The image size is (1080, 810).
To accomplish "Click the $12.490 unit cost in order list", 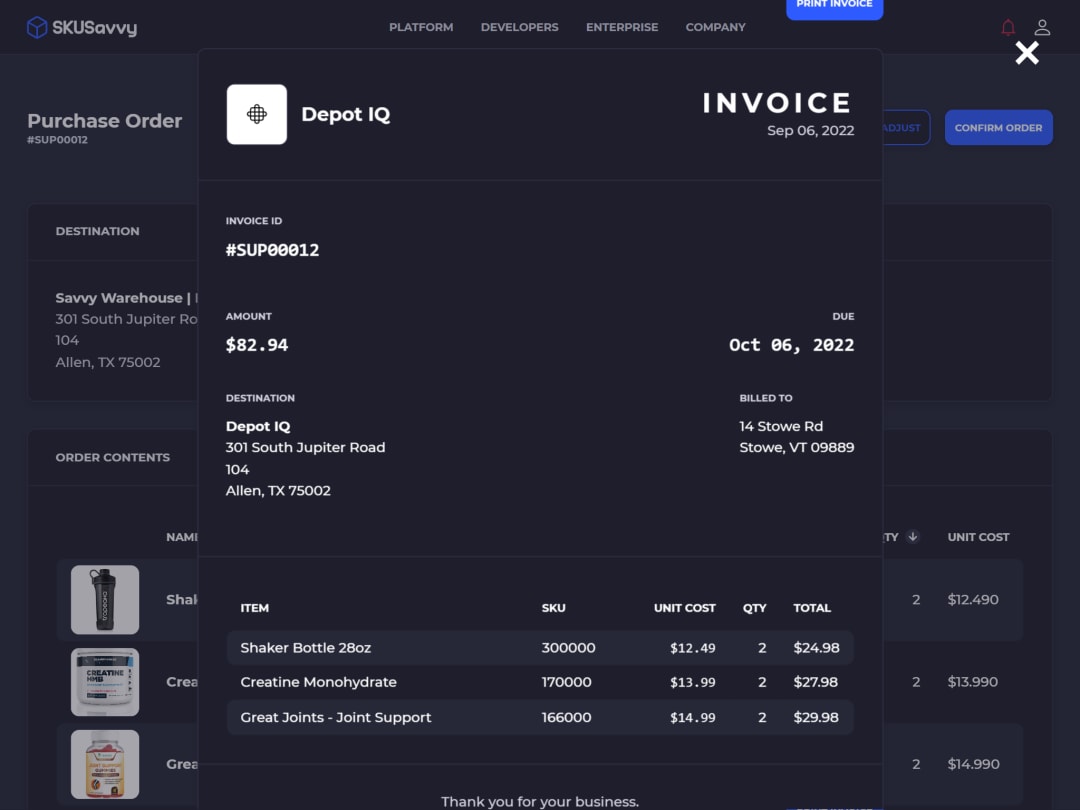I will [x=973, y=599].
